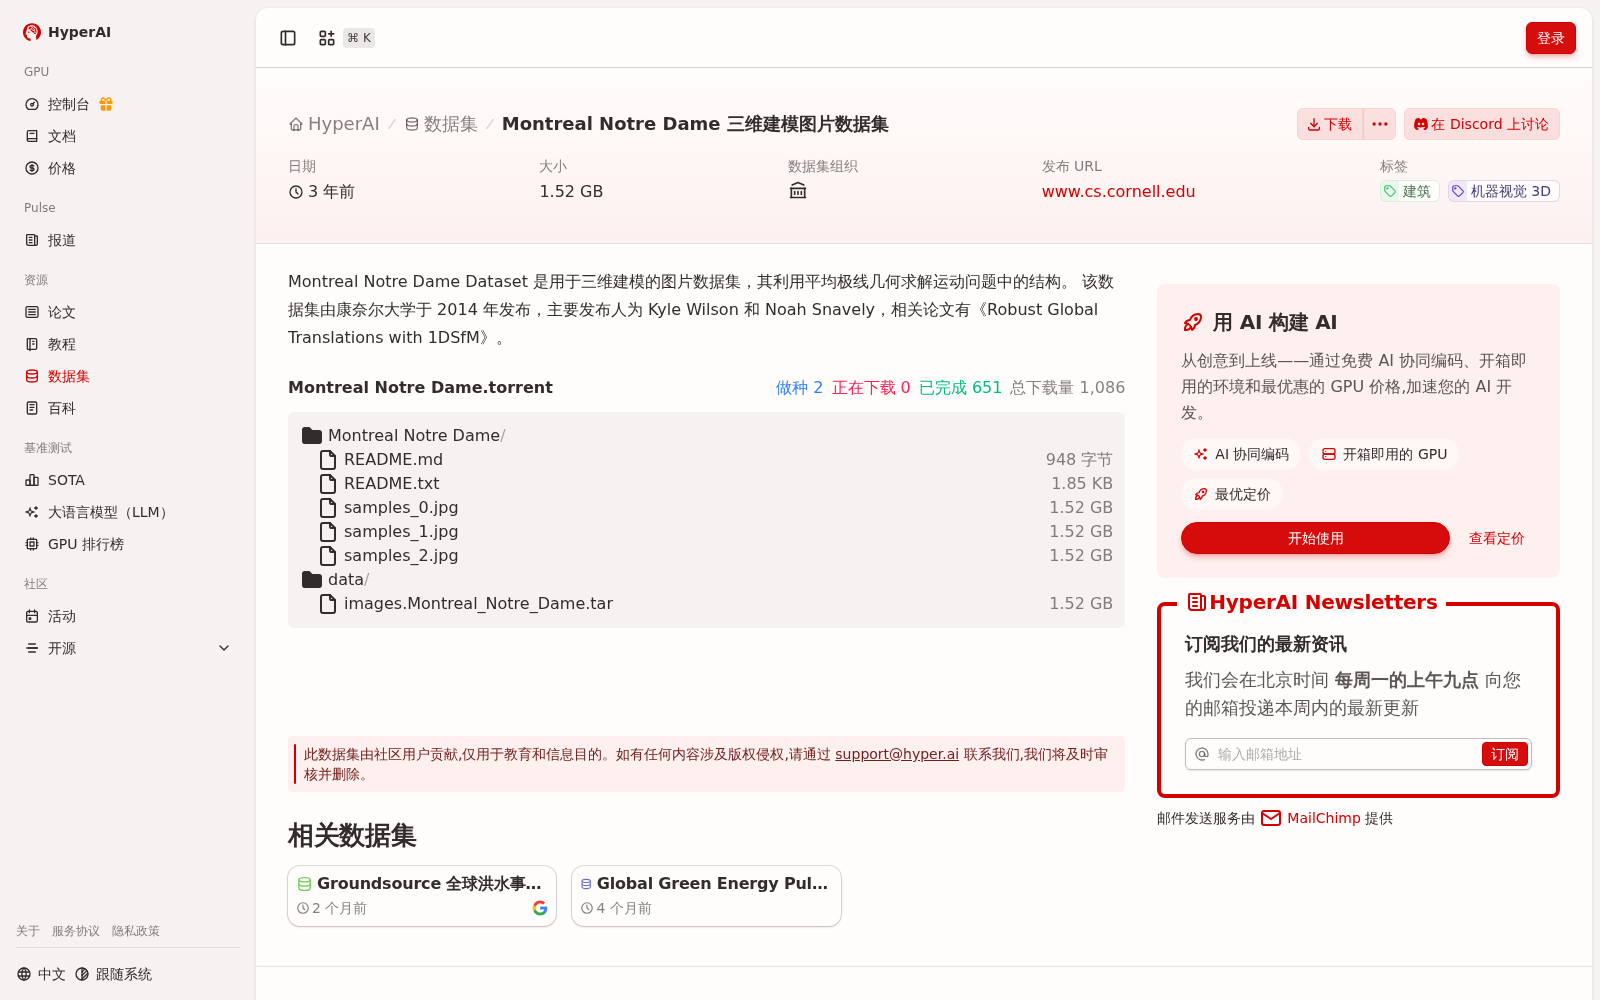The height and width of the screenshot is (1000, 1600).
Task: Click 在 Discord 上讨论 button
Action: (1481, 124)
